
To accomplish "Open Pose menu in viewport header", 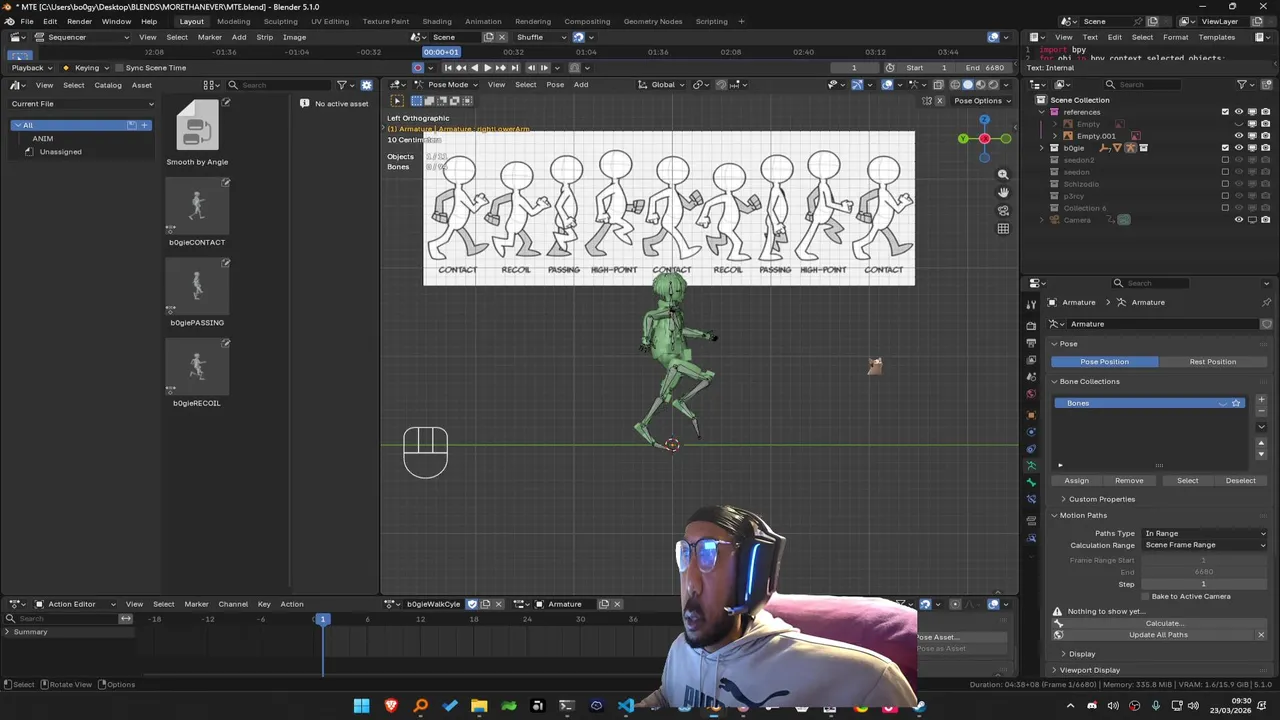I will point(555,85).
